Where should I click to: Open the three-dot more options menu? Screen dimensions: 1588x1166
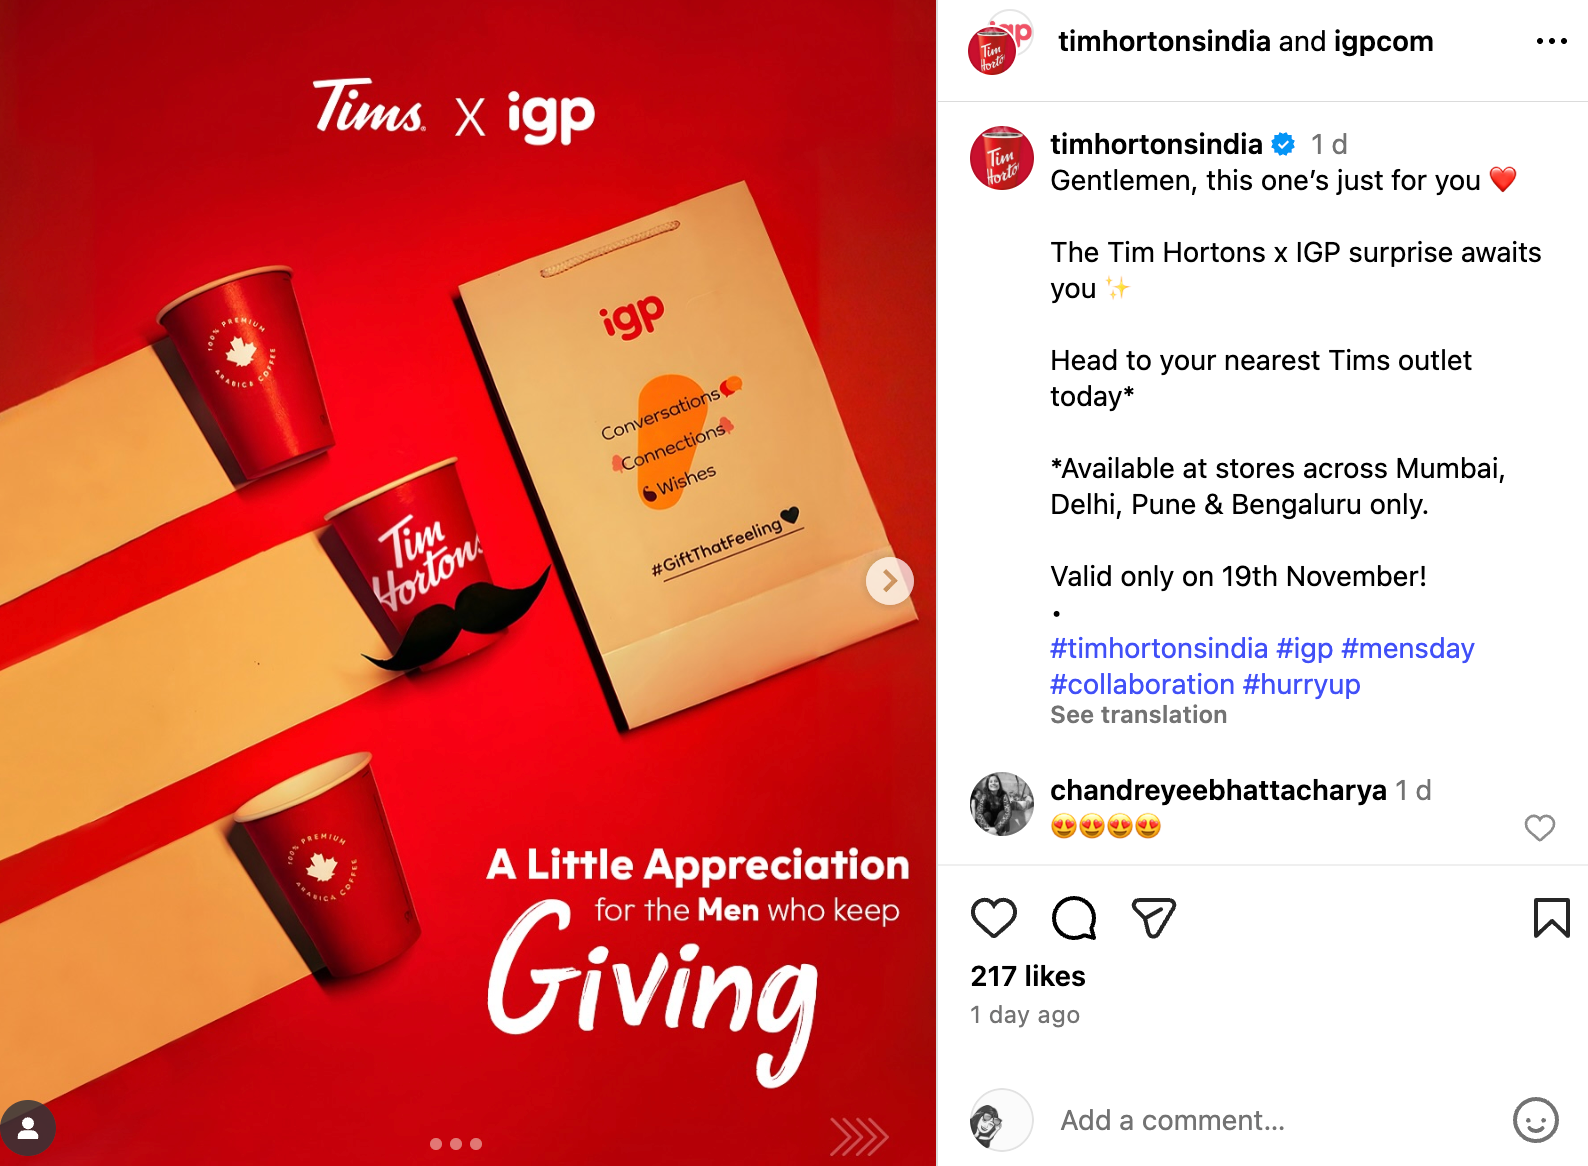click(x=1551, y=41)
